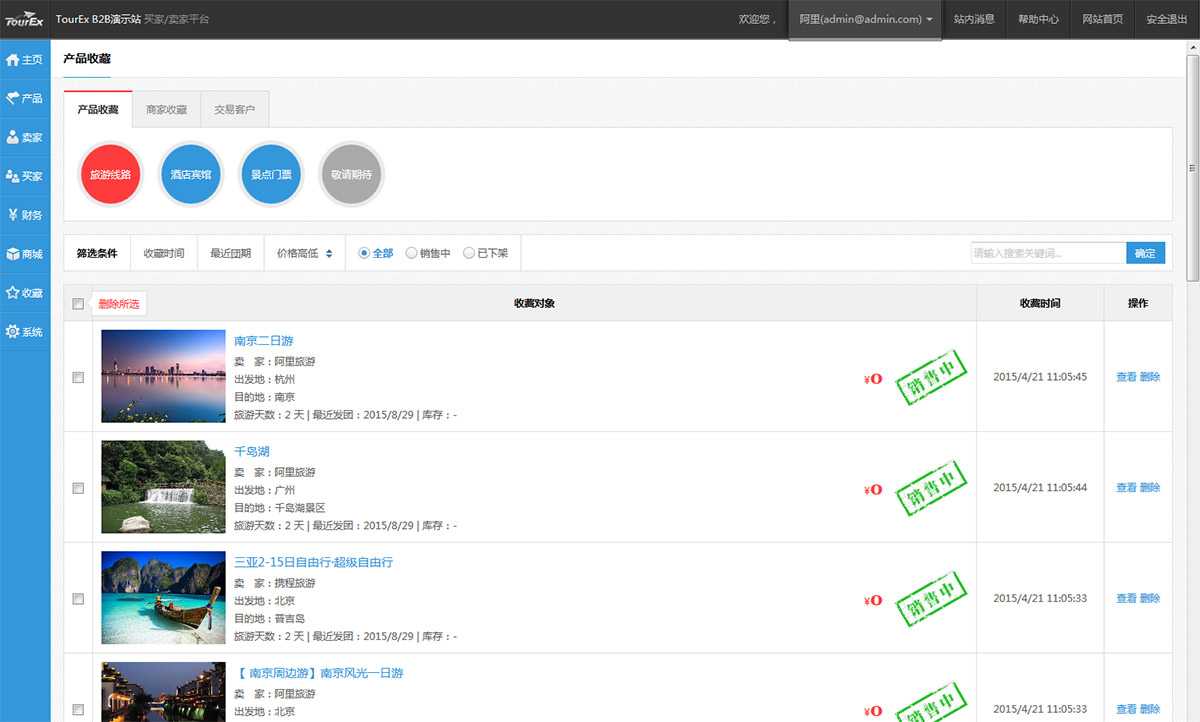Screen dimensions: 1200x722
Task: Click 删除 for 南京二日游
Action: click(1150, 377)
